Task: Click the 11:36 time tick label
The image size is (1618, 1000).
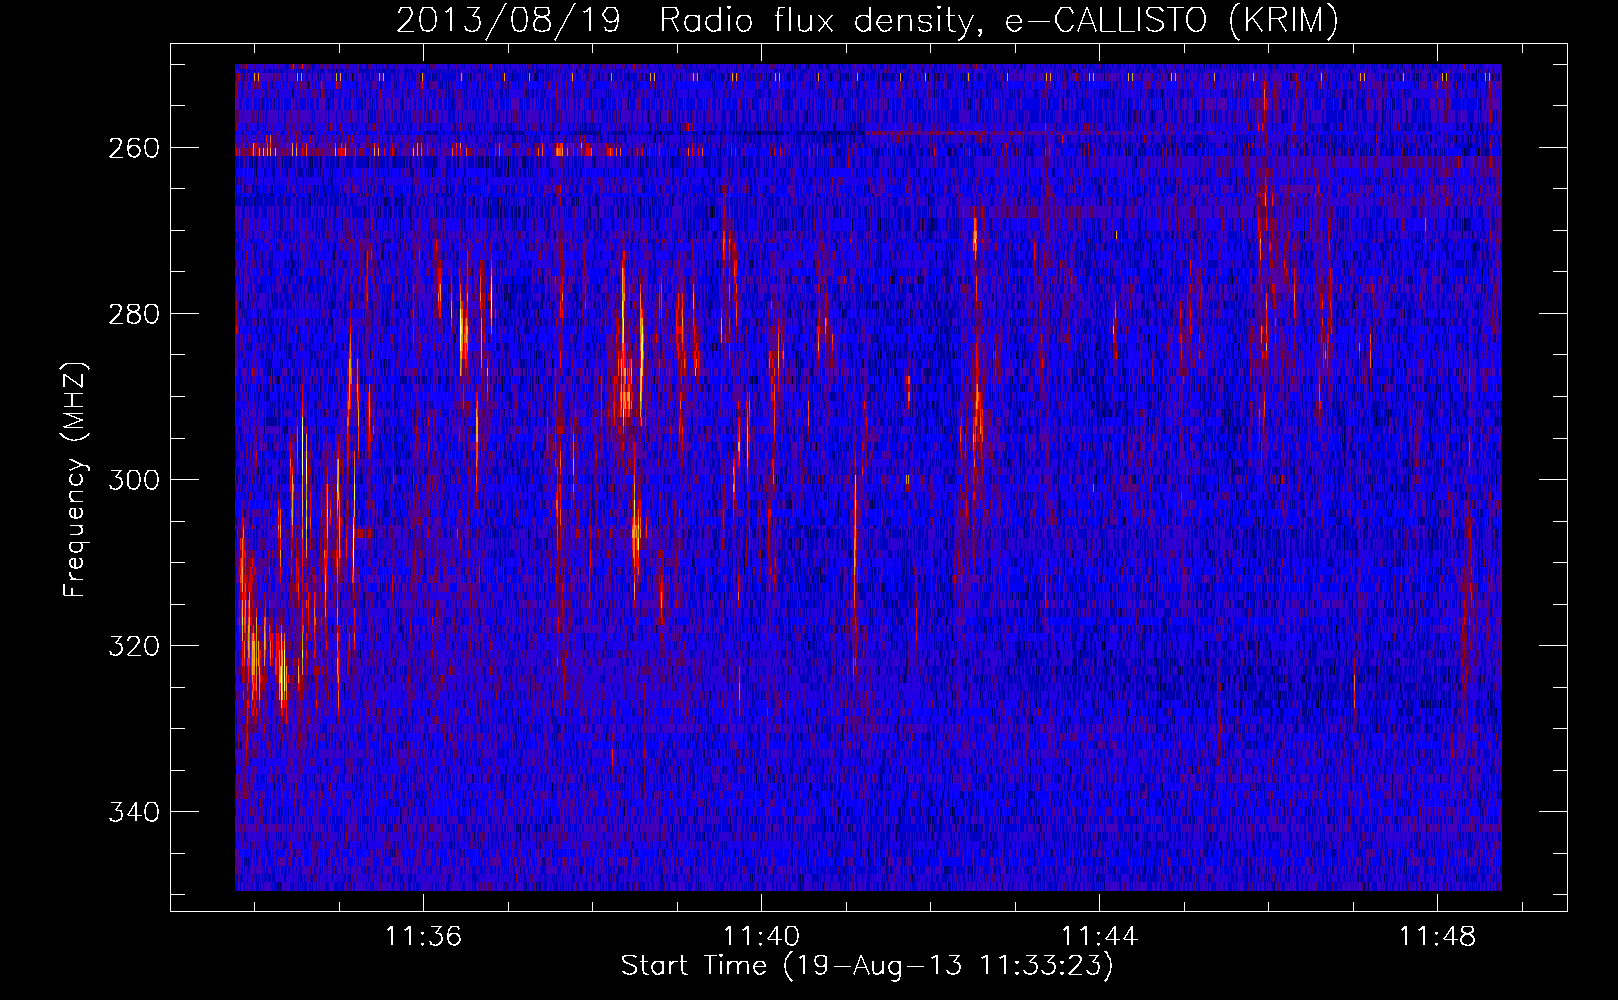Action: (x=423, y=937)
